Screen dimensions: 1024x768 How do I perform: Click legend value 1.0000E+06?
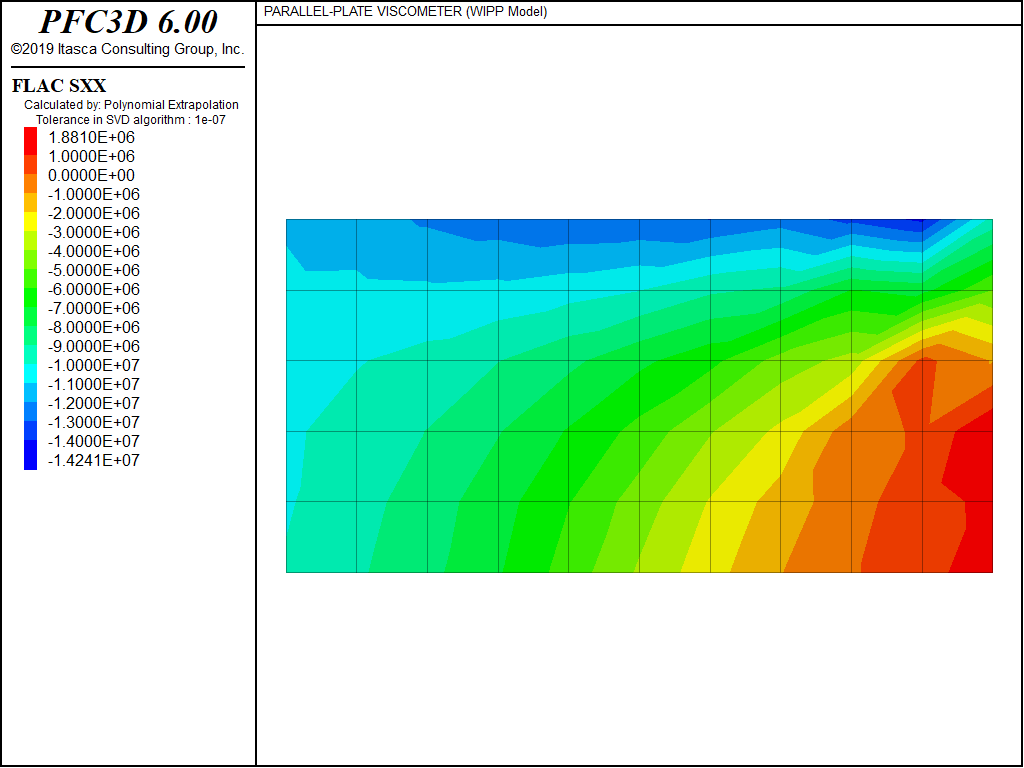[91, 156]
